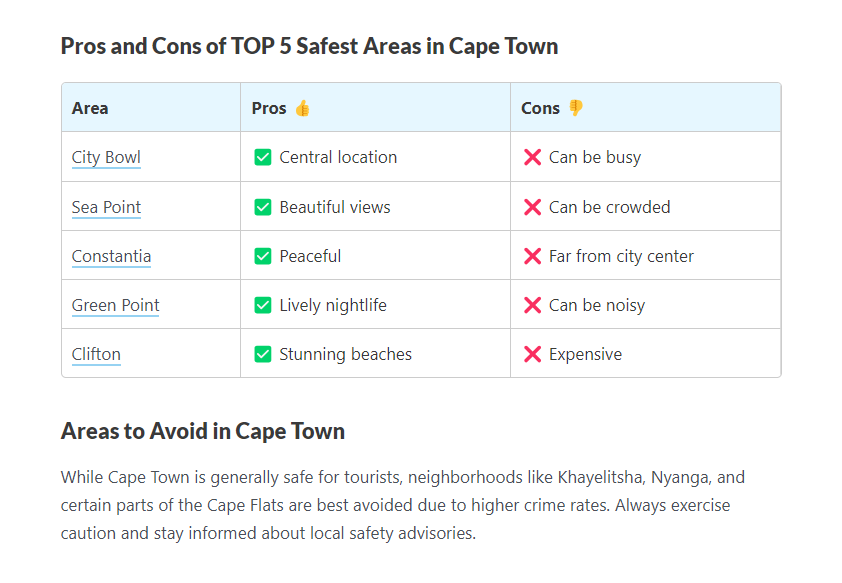Image resolution: width=842 pixels, height=583 pixels.
Task: Click red cross next to Can be crowded
Action: coord(532,207)
